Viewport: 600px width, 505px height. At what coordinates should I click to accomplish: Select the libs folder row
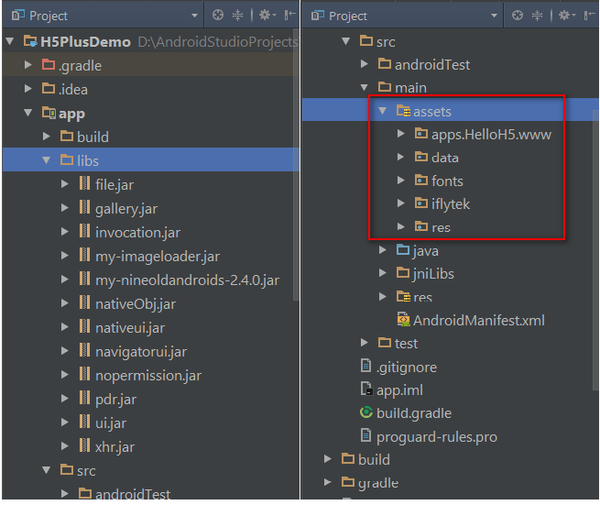pos(151,160)
